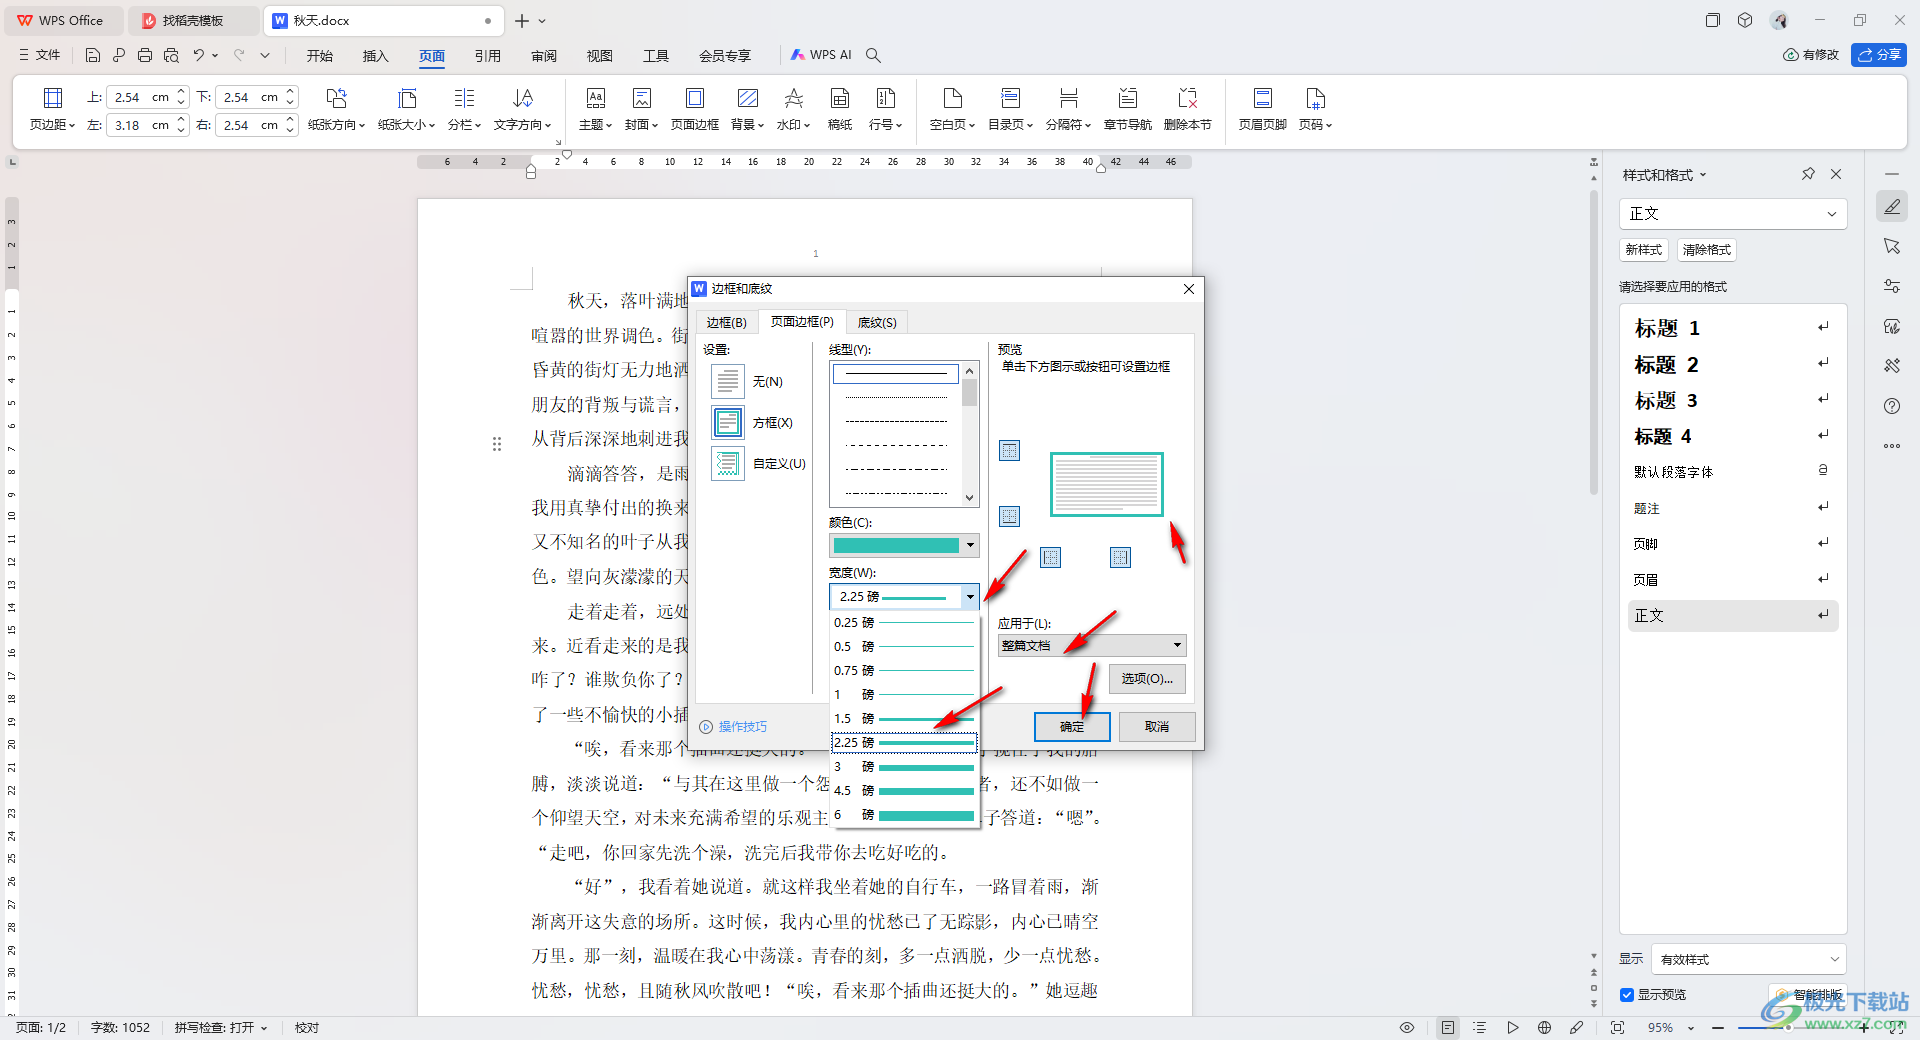Open the 主题 theme tool
The height and width of the screenshot is (1040, 1920).
pos(595,109)
